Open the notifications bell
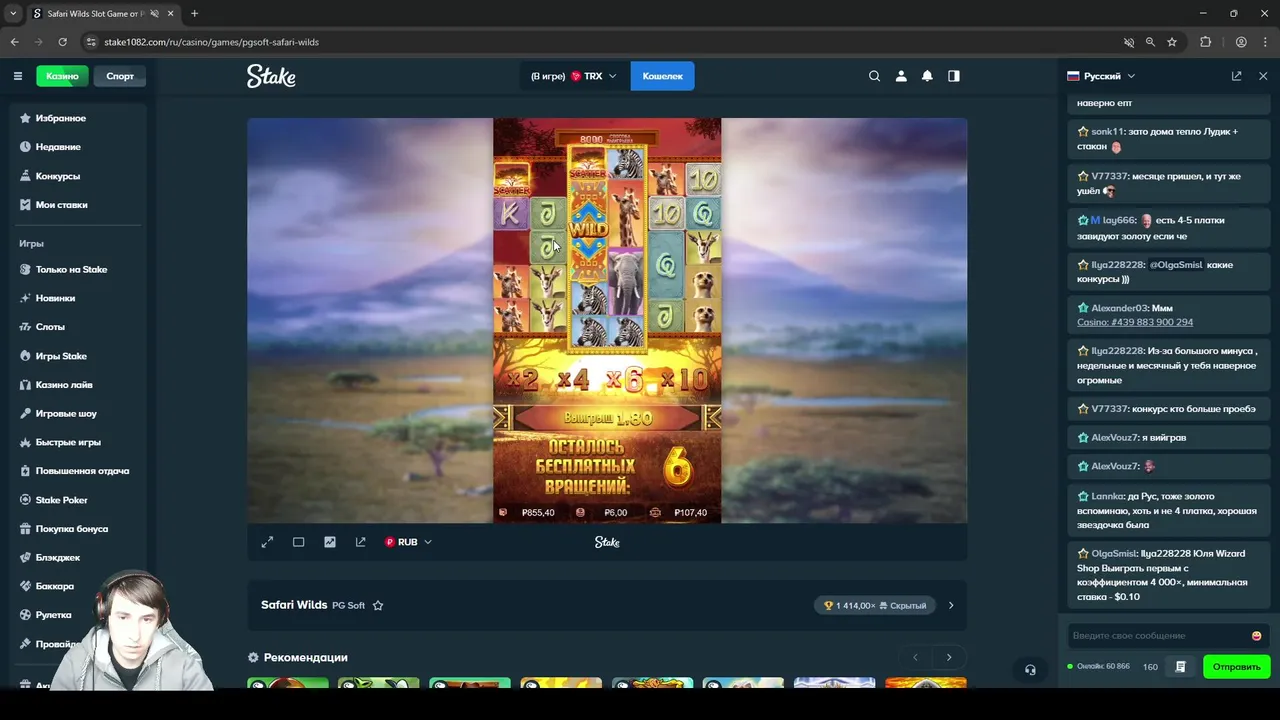The height and width of the screenshot is (720, 1280). [927, 76]
